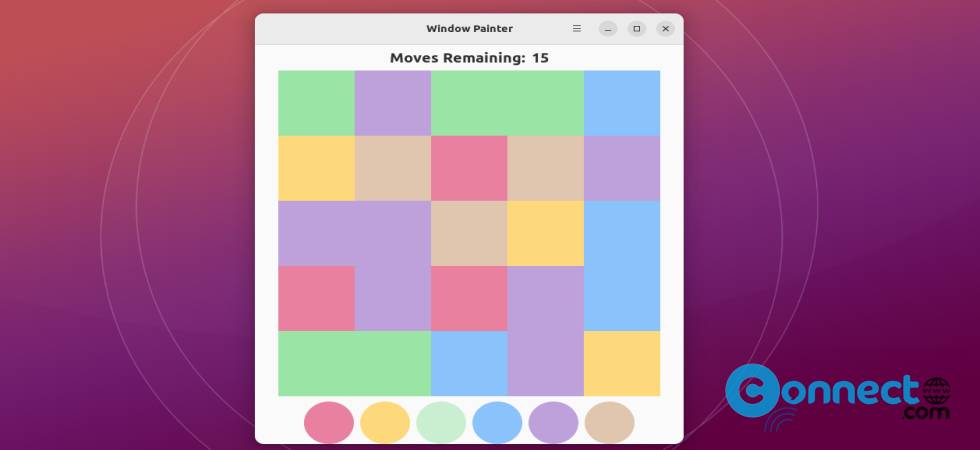980x450 pixels.
Task: Select the pink cell starting the fourth row
Action: pyautogui.click(x=316, y=298)
